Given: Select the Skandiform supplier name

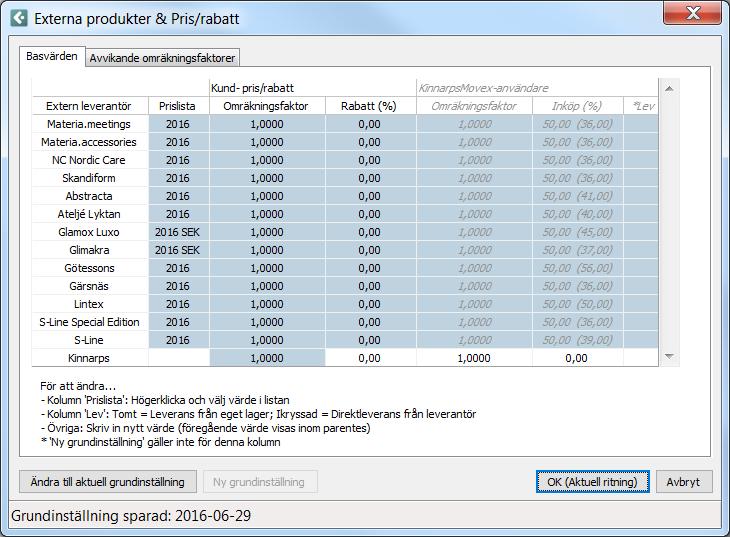Looking at the screenshot, I should (89, 178).
